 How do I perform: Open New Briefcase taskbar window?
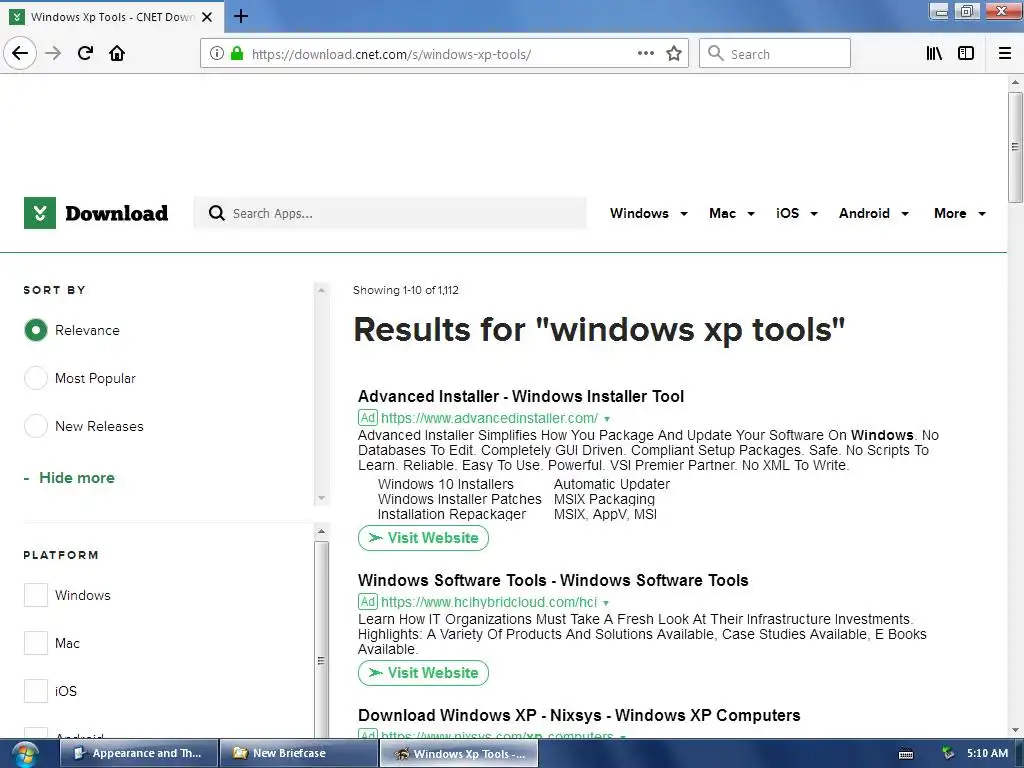pyautogui.click(x=298, y=754)
